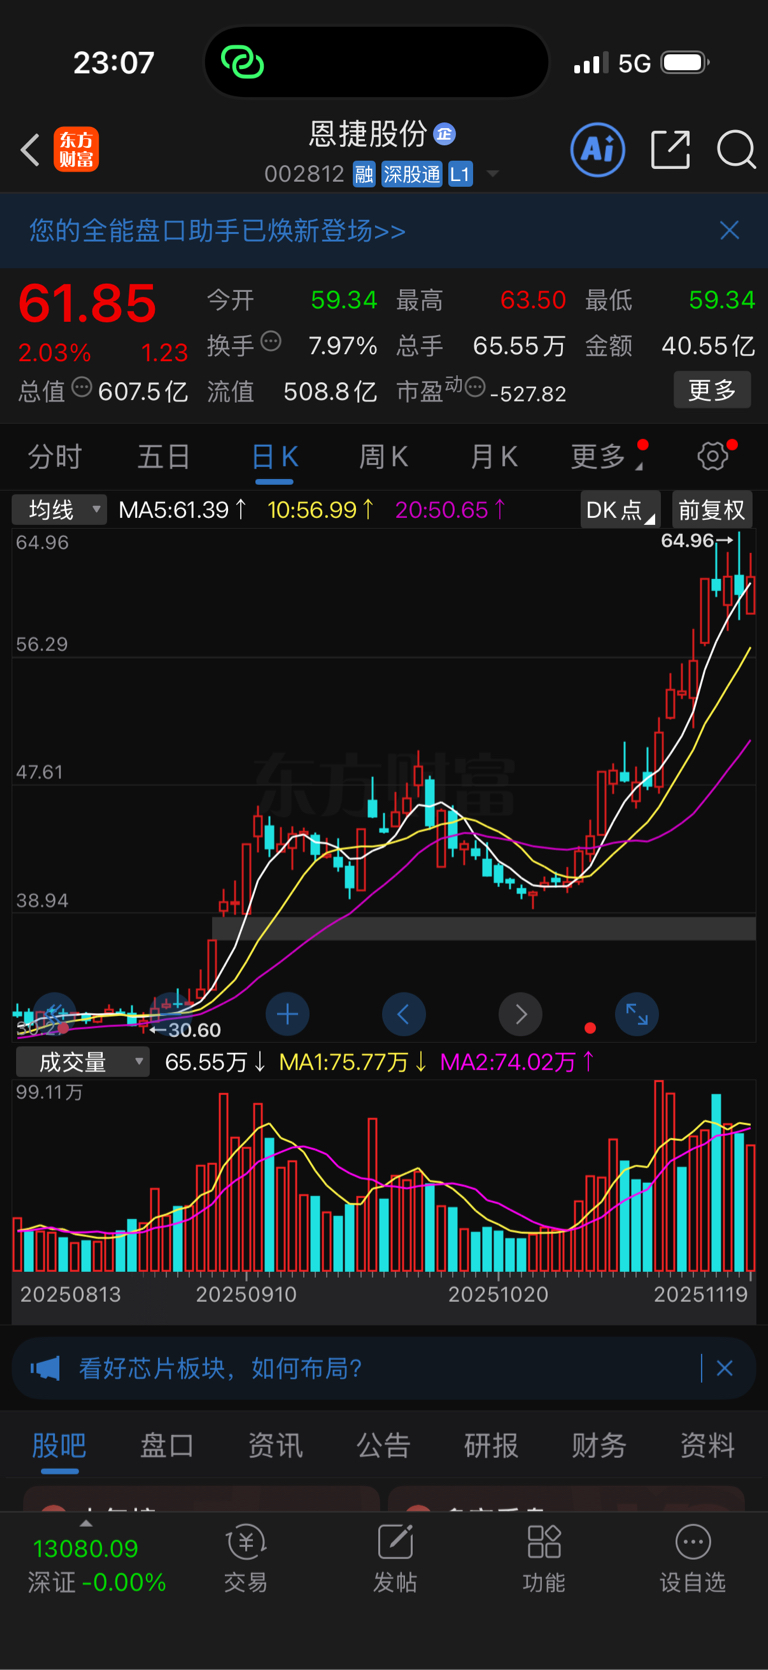This screenshot has width=768, height=1670.
Task: Tap the 融 margin badge
Action: (x=364, y=174)
